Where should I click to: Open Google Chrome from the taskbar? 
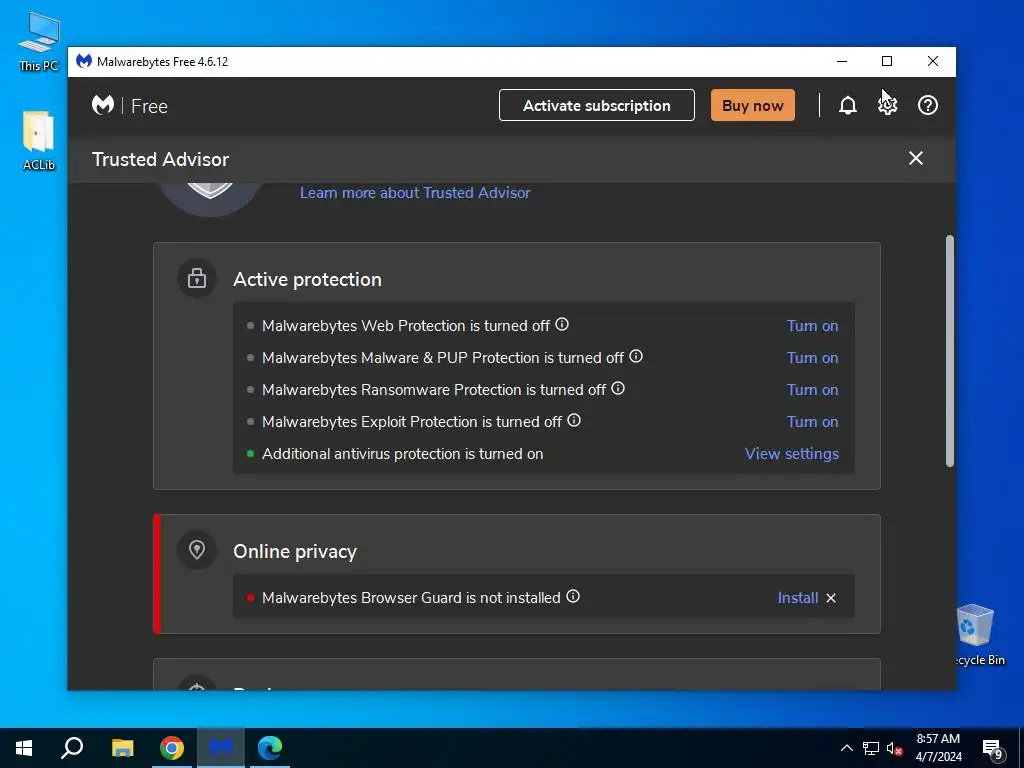coord(172,748)
